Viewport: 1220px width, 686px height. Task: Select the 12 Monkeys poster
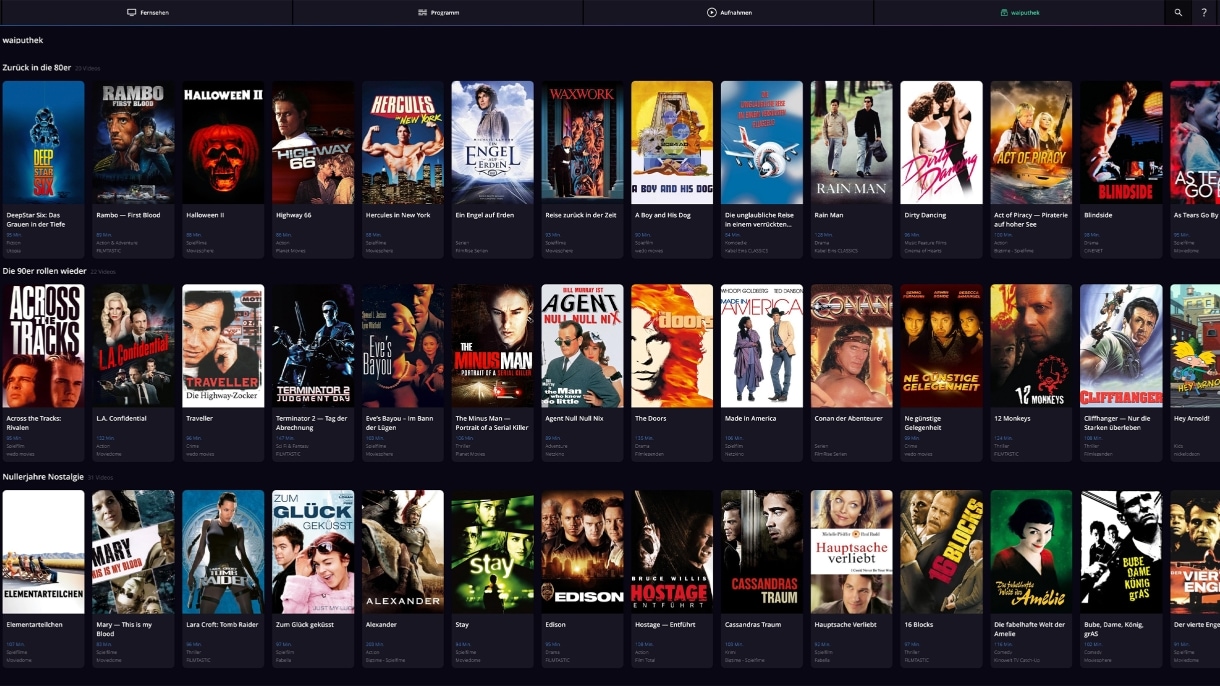click(1031, 346)
